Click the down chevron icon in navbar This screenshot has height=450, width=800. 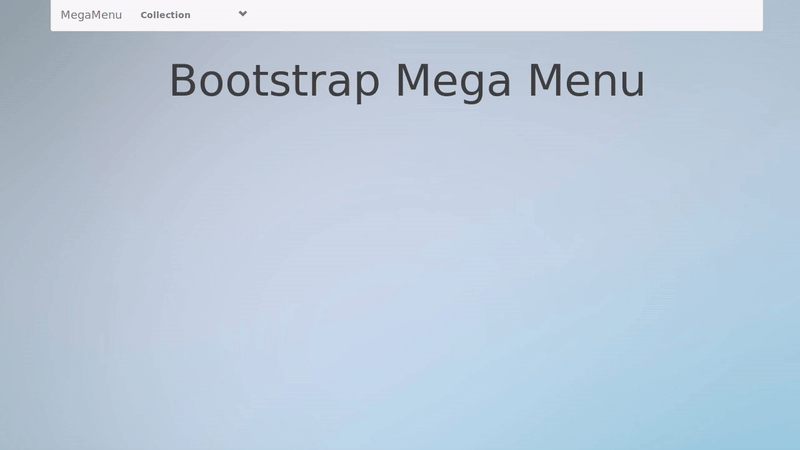pyautogui.click(x=243, y=14)
